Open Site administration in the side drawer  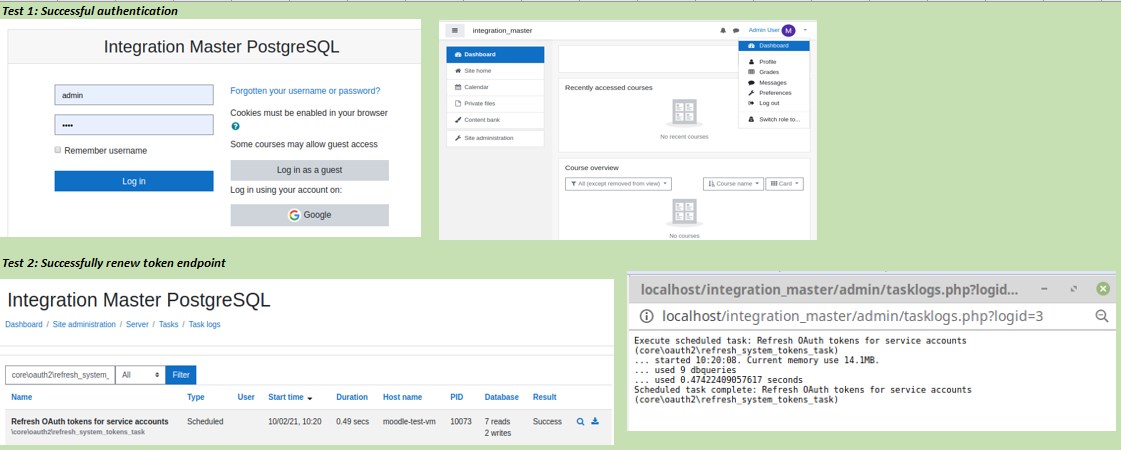tap(495, 138)
